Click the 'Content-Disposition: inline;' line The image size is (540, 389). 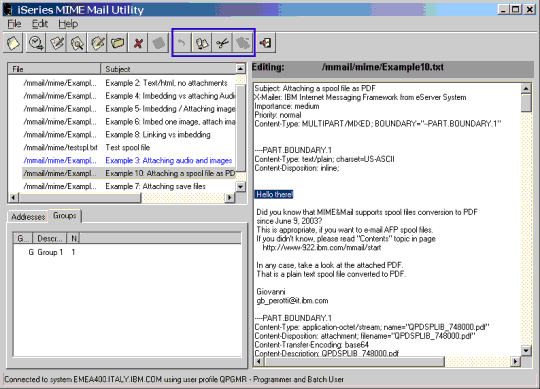pos(297,168)
